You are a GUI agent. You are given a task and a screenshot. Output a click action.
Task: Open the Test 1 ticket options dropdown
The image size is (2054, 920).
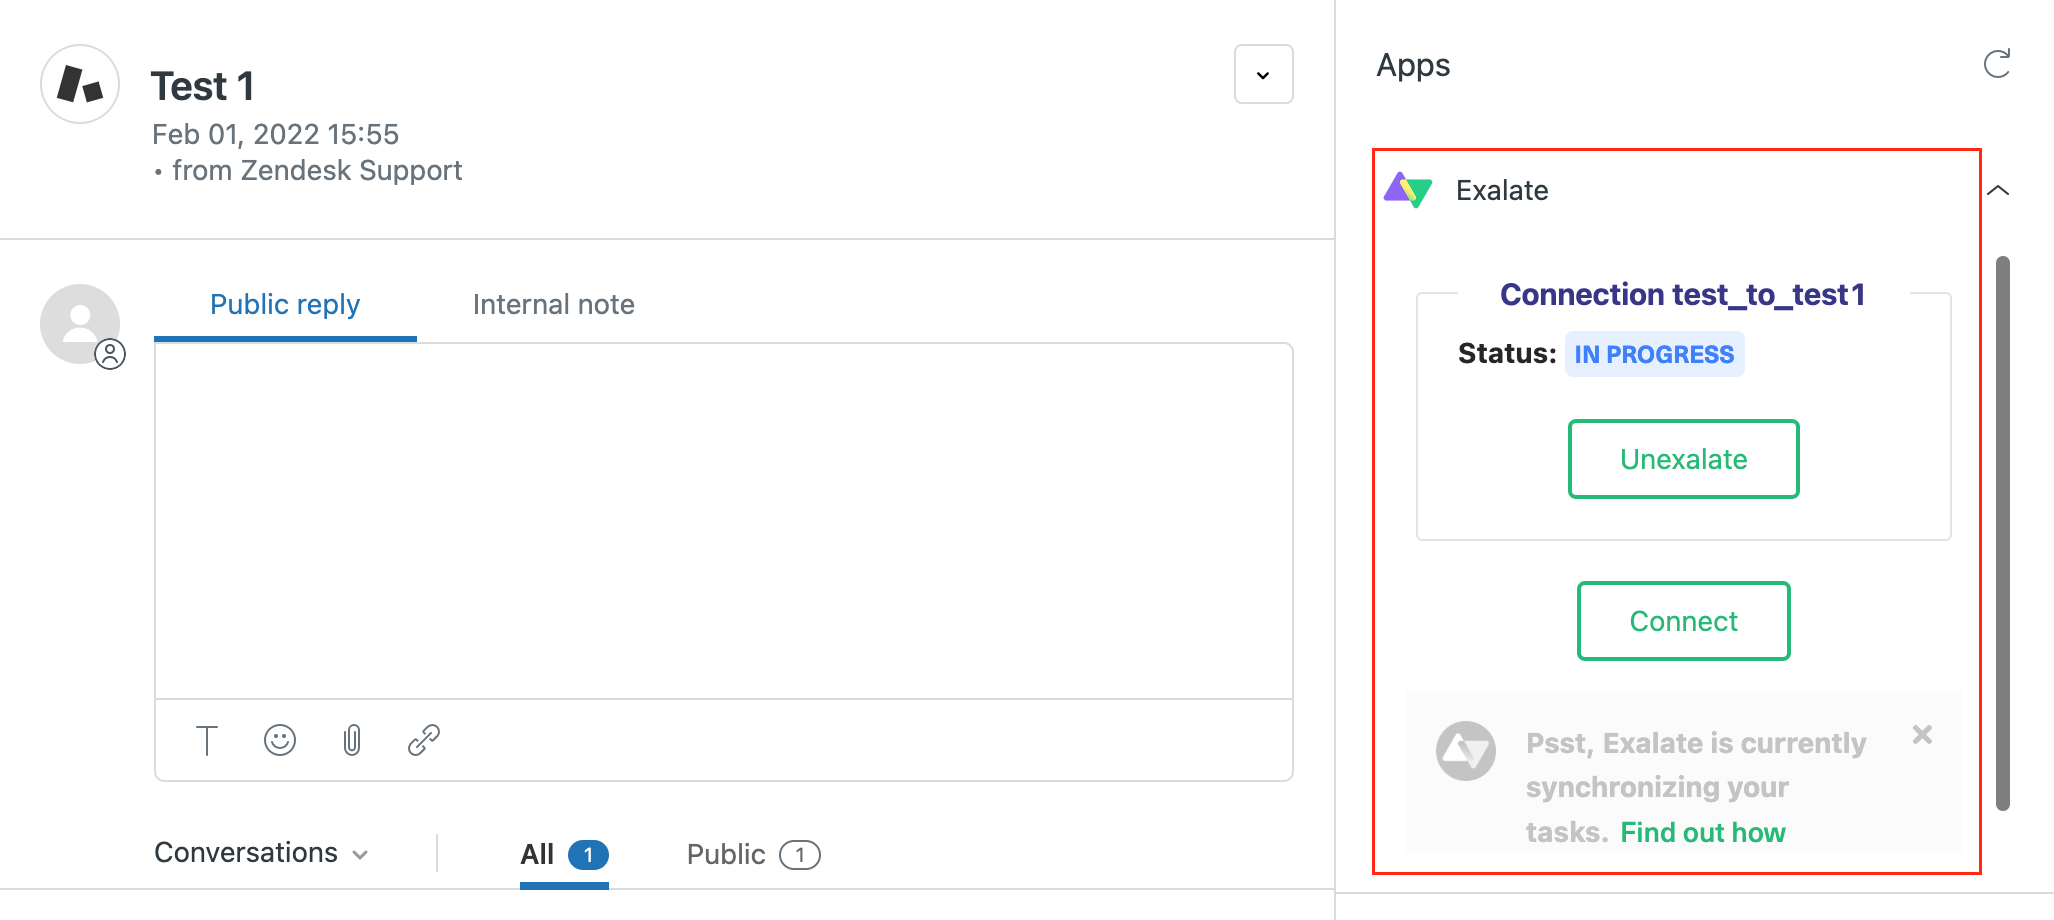[1263, 75]
